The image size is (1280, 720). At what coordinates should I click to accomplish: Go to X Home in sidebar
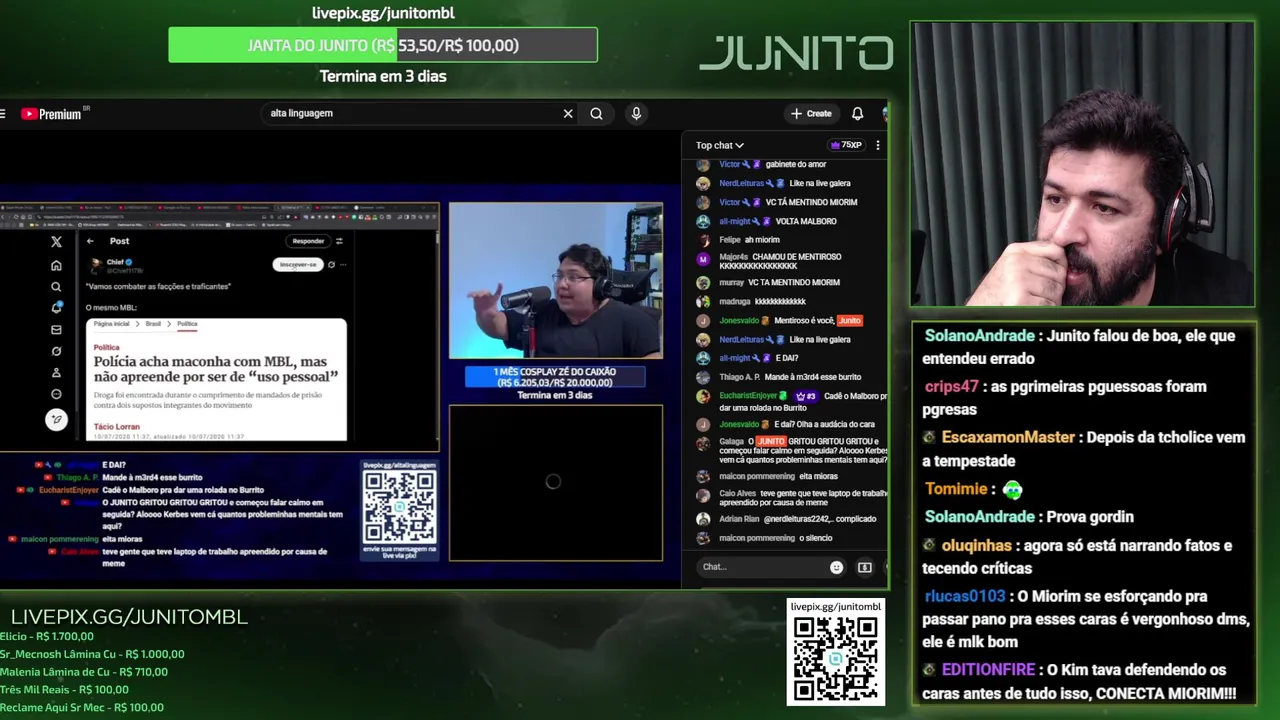[56, 265]
